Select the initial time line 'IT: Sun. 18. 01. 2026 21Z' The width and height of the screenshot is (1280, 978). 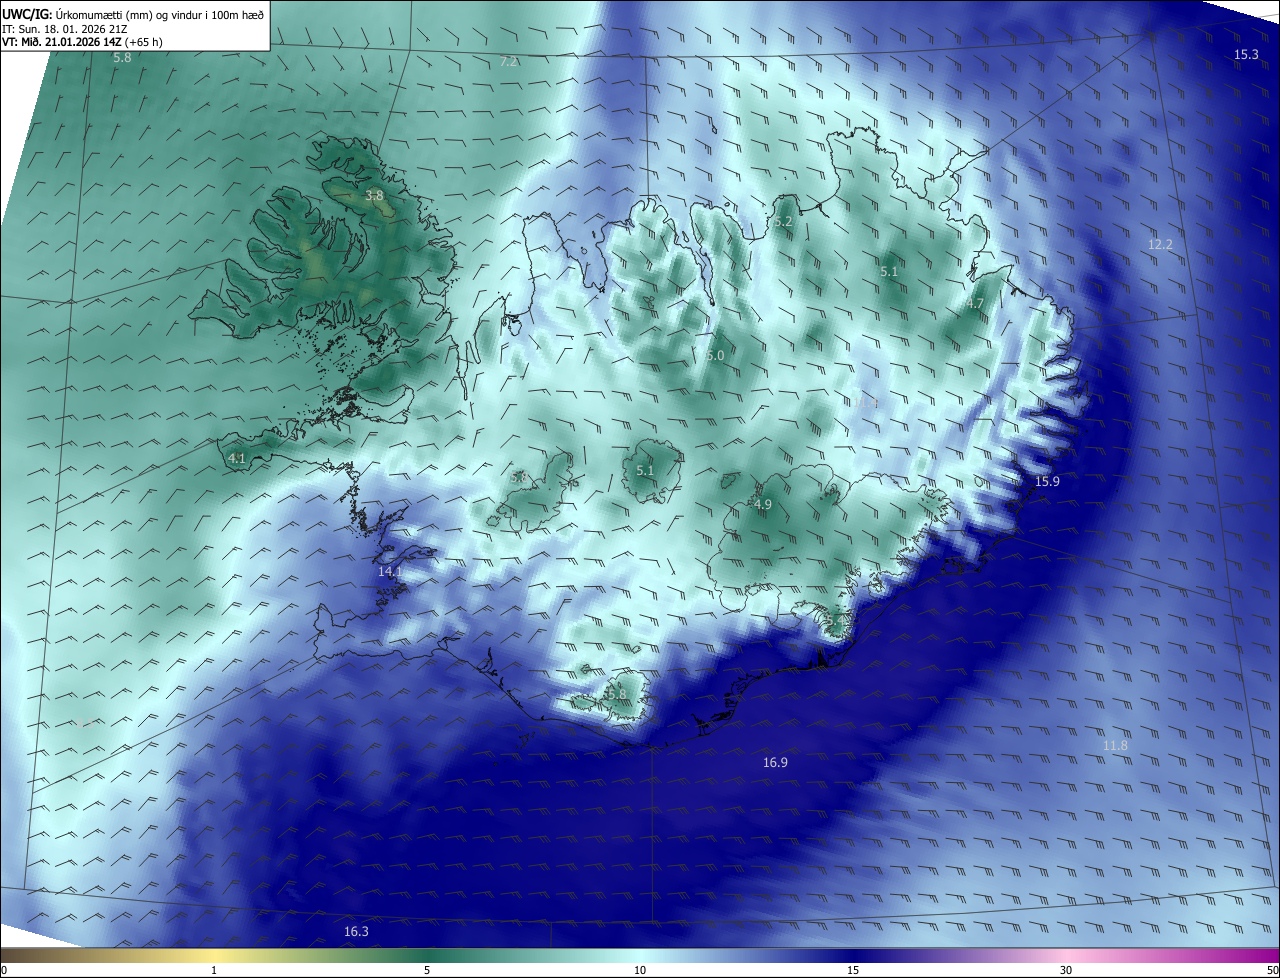pyautogui.click(x=66, y=29)
